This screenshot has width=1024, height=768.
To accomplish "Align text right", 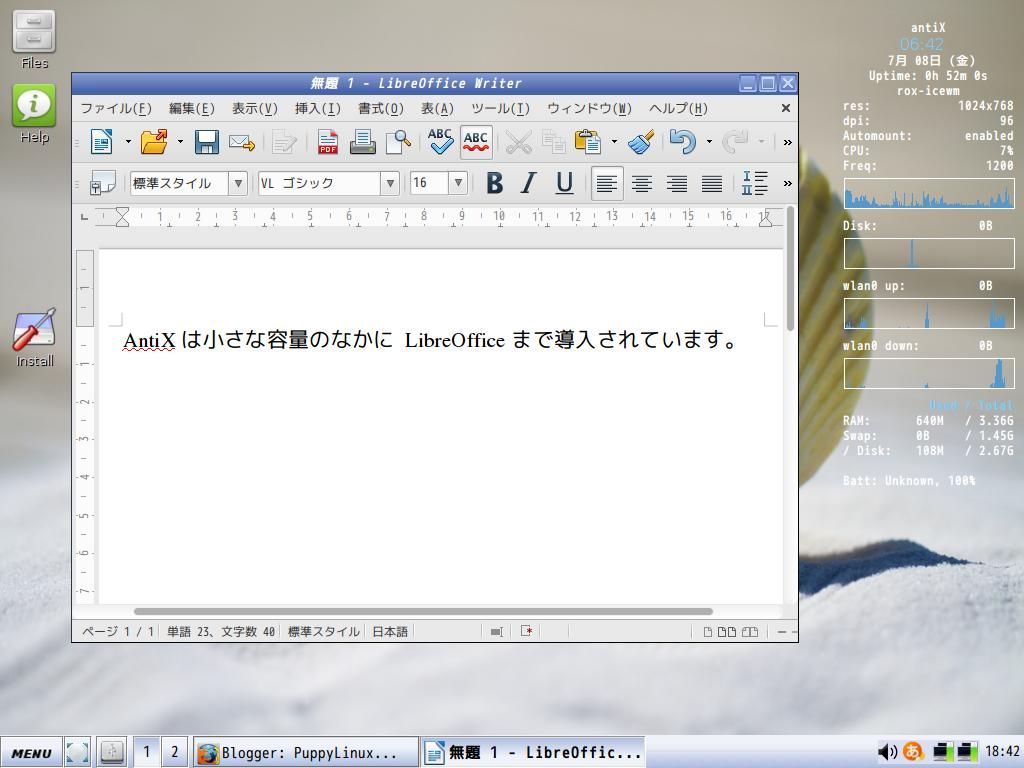I will [677, 184].
